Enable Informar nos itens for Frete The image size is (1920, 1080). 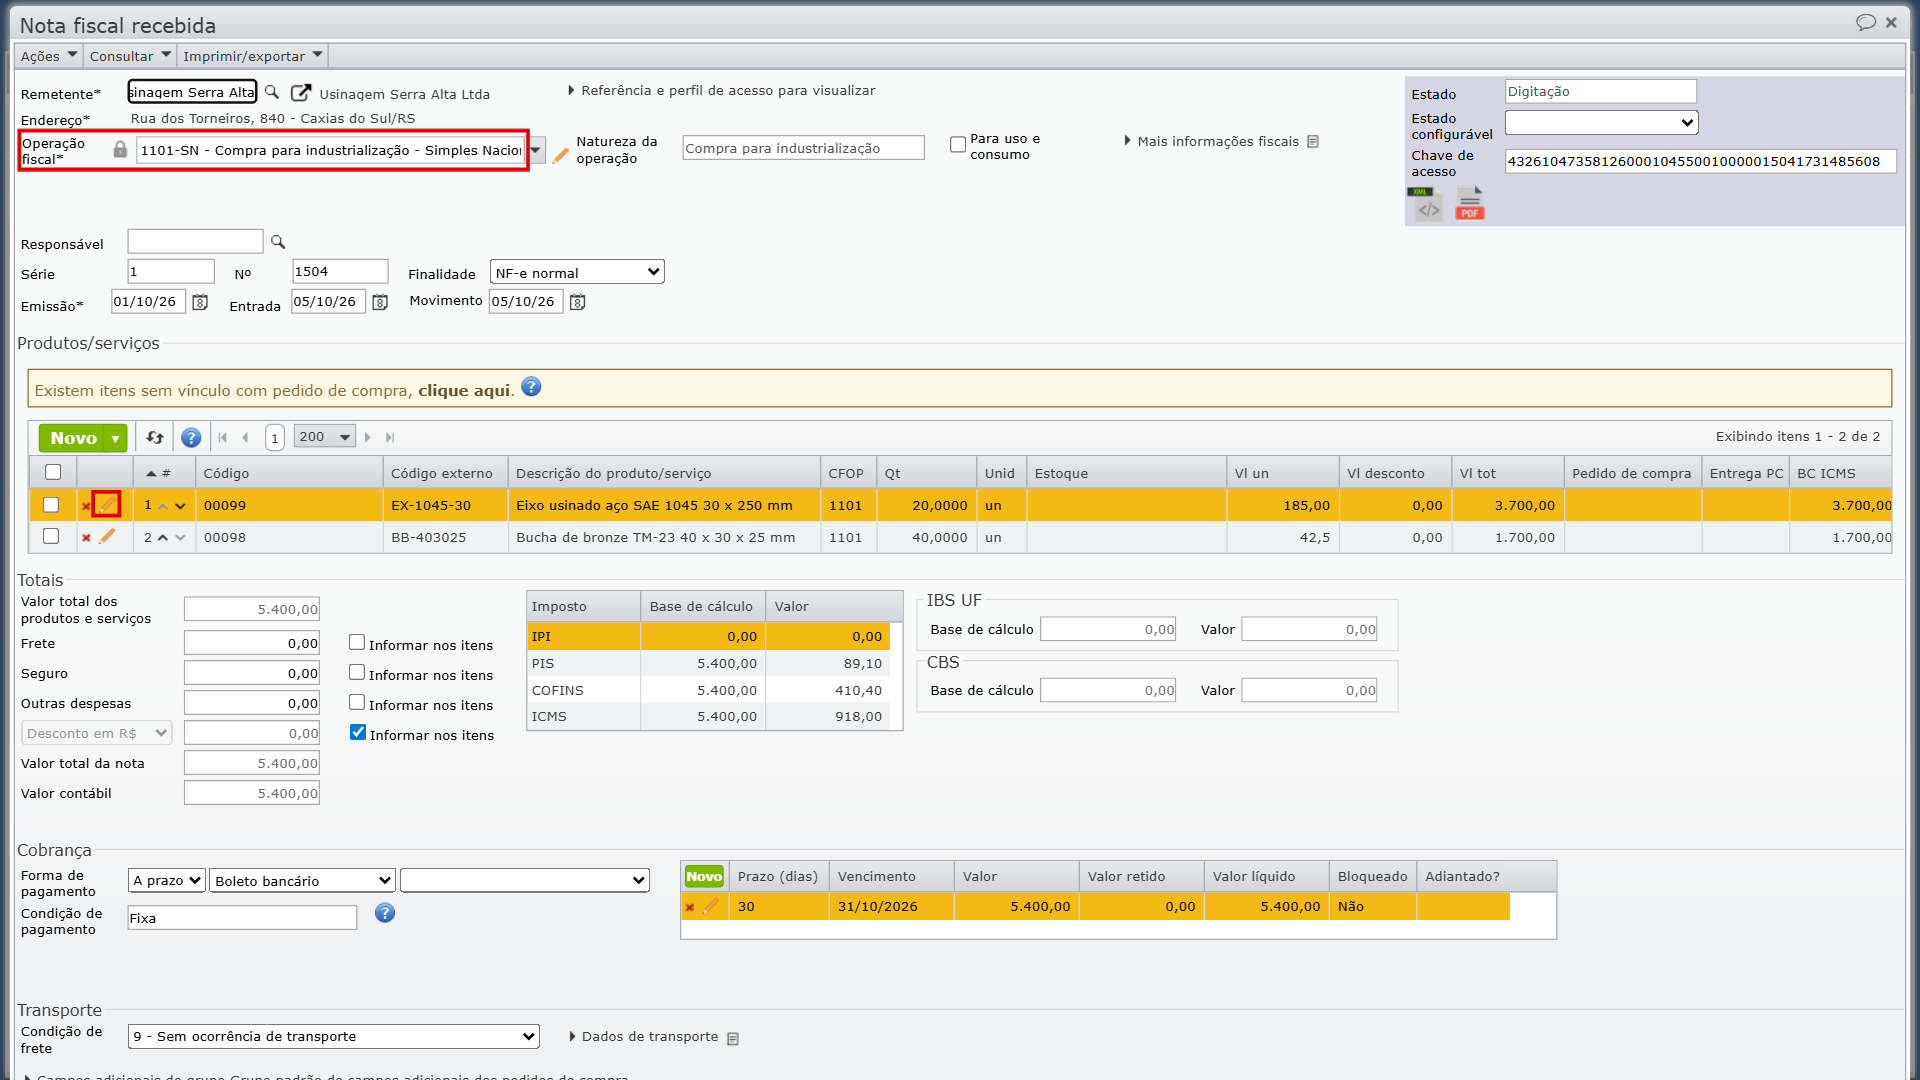pos(357,642)
